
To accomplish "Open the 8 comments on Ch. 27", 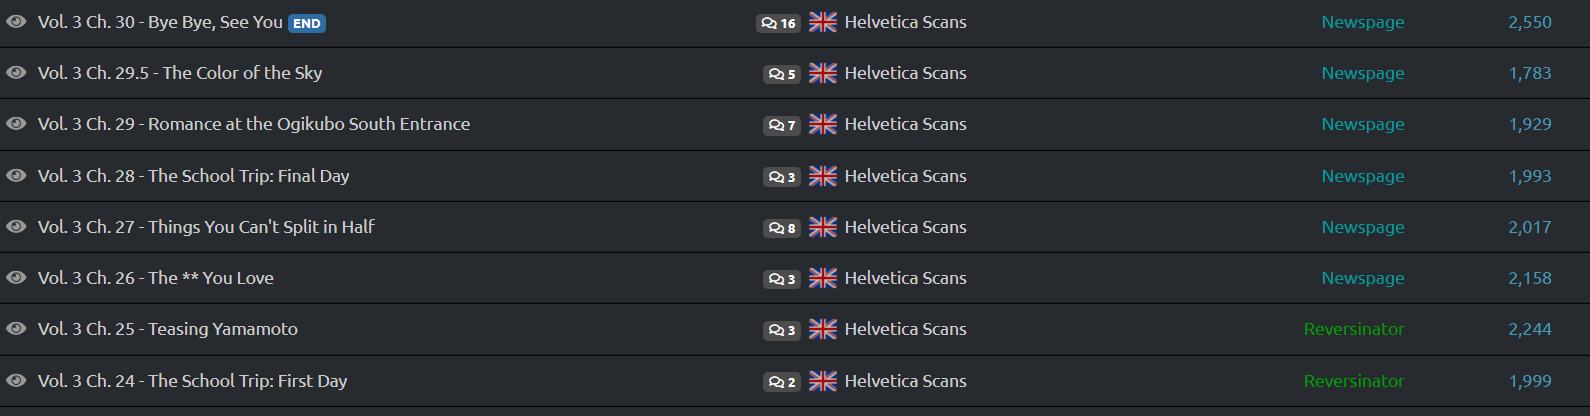I will (x=782, y=228).
